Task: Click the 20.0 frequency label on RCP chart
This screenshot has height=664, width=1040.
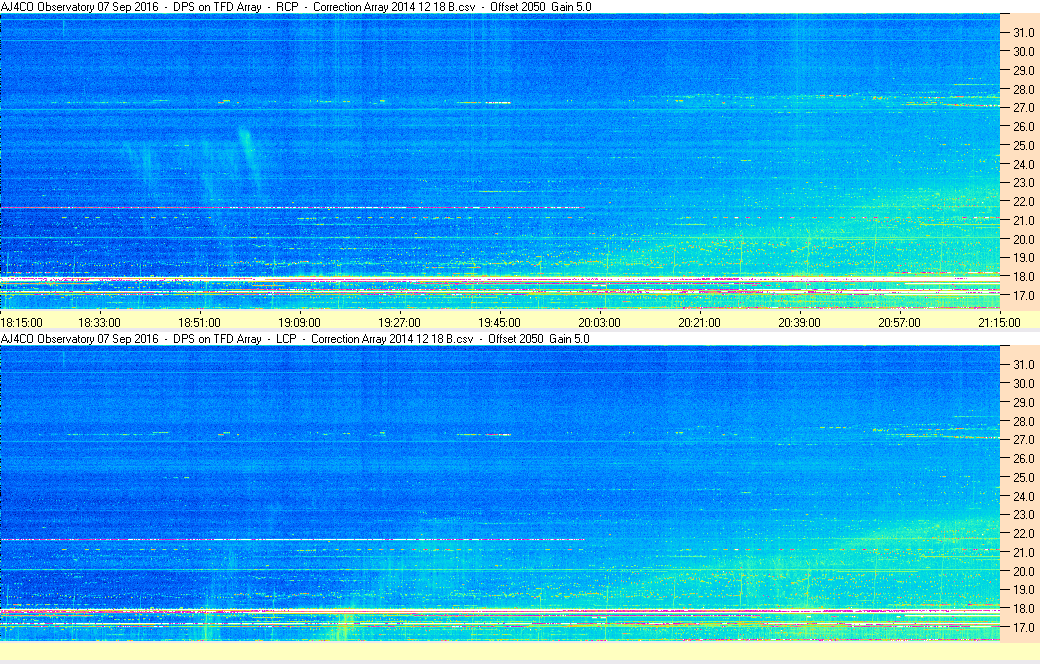Action: 1023,239
